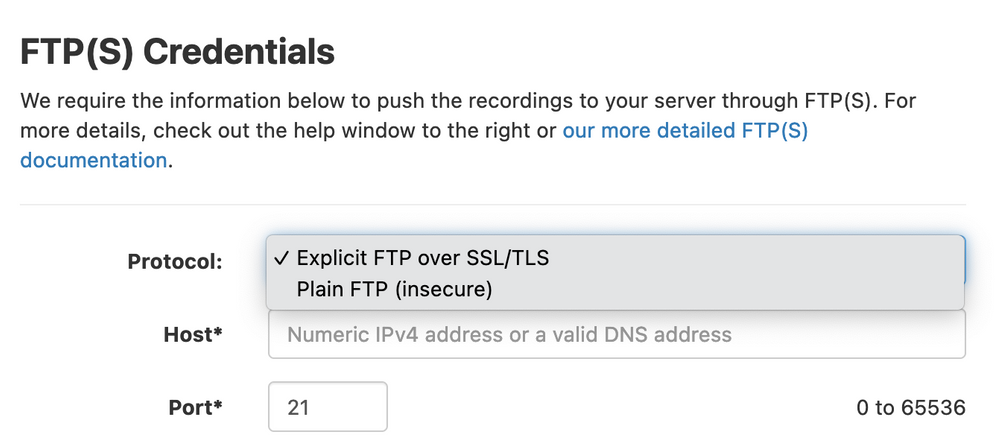The image size is (1000, 446).
Task: Click the word "documentation" in the link
Action: click(x=93, y=160)
